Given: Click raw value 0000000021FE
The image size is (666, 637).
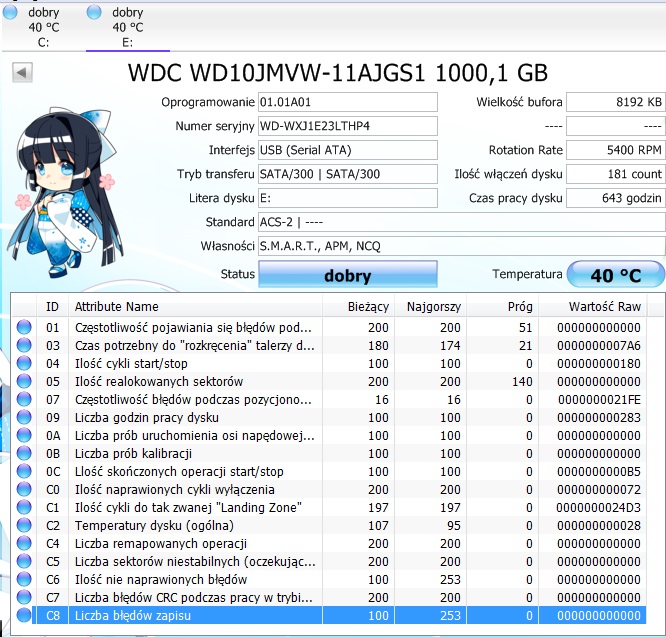Looking at the screenshot, I should pos(599,400).
